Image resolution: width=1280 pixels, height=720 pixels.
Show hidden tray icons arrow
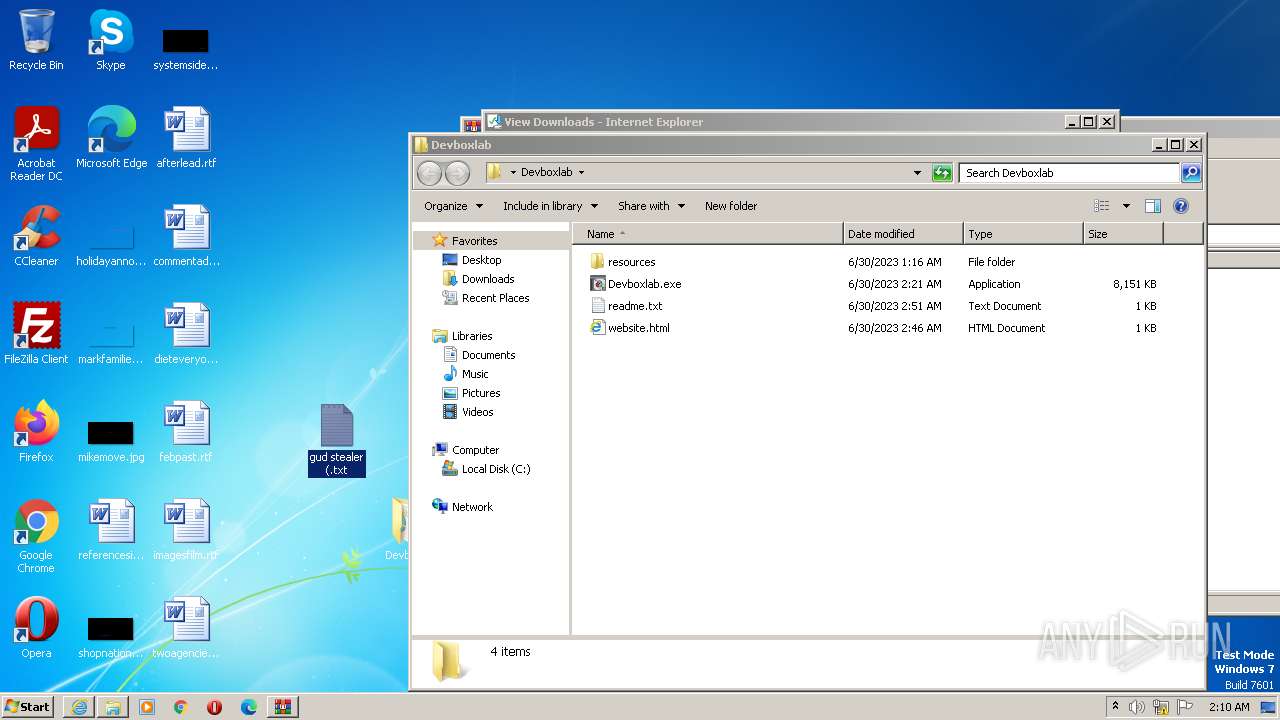tap(1115, 707)
